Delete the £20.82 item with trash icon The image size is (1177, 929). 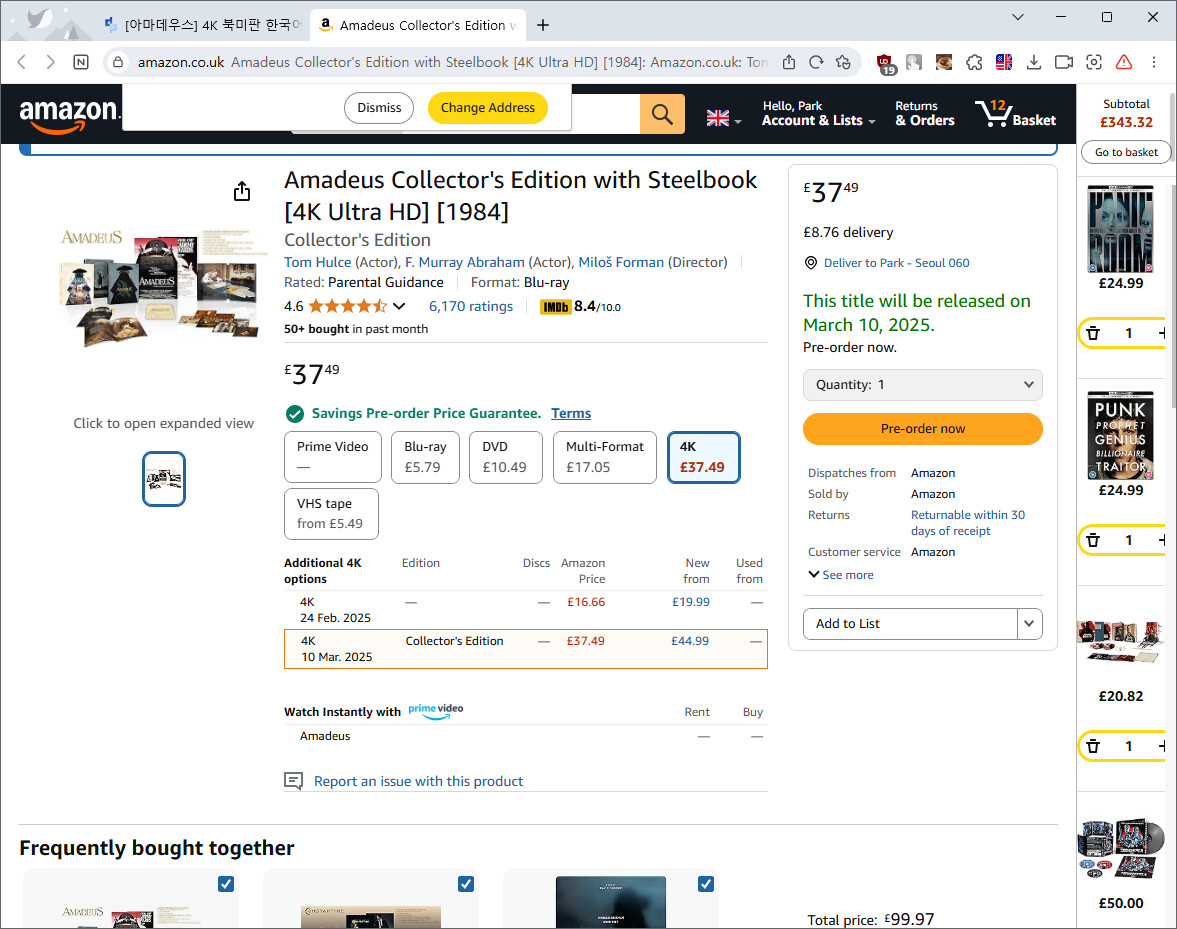tap(1093, 746)
